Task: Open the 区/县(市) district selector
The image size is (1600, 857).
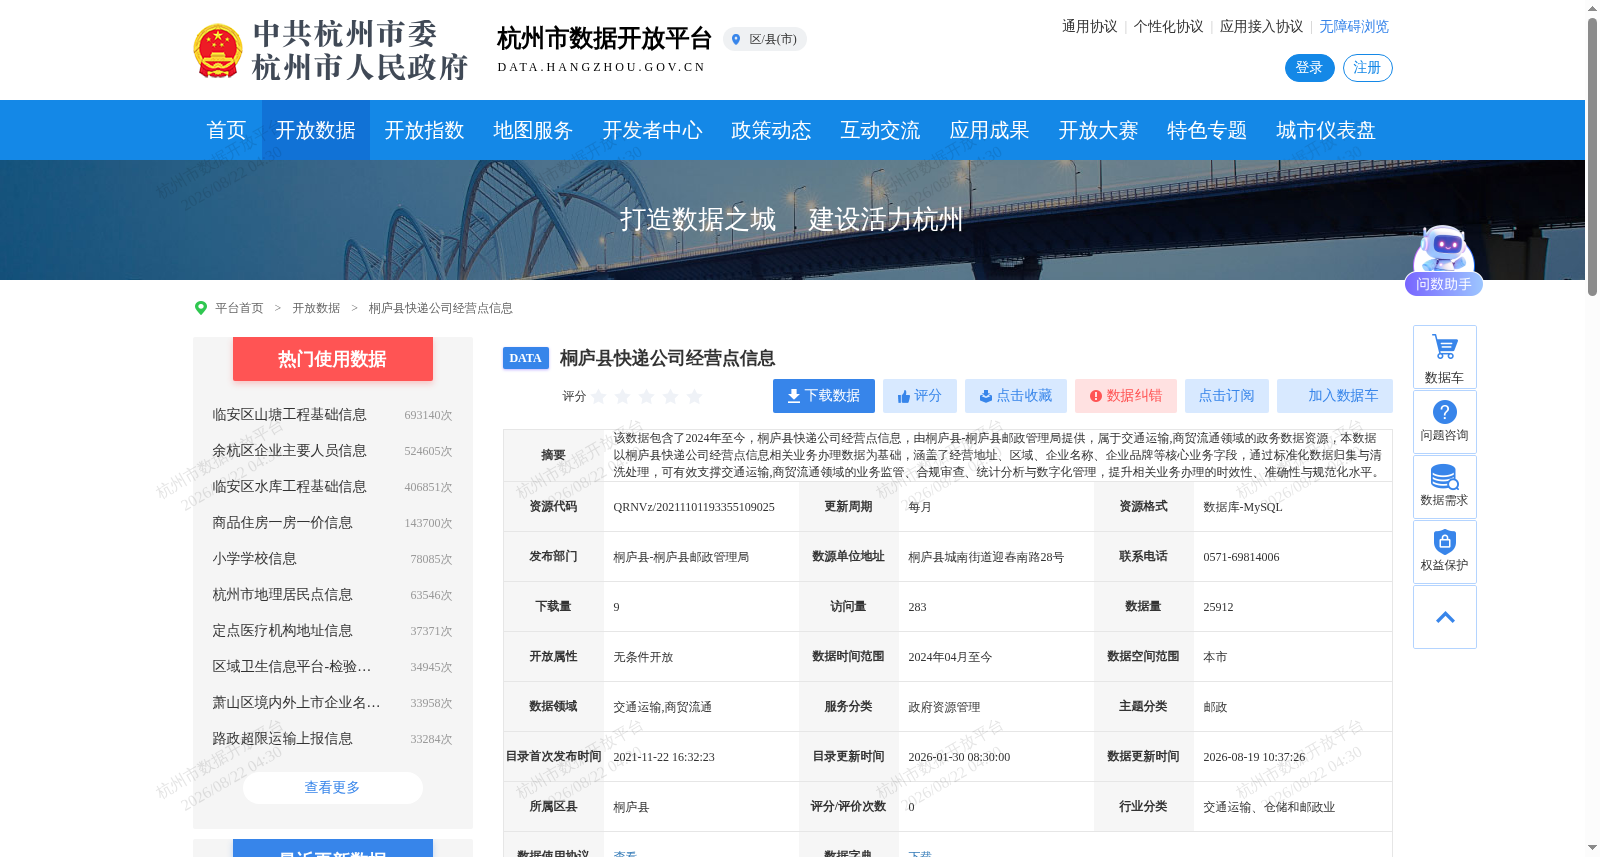Action: tap(765, 39)
